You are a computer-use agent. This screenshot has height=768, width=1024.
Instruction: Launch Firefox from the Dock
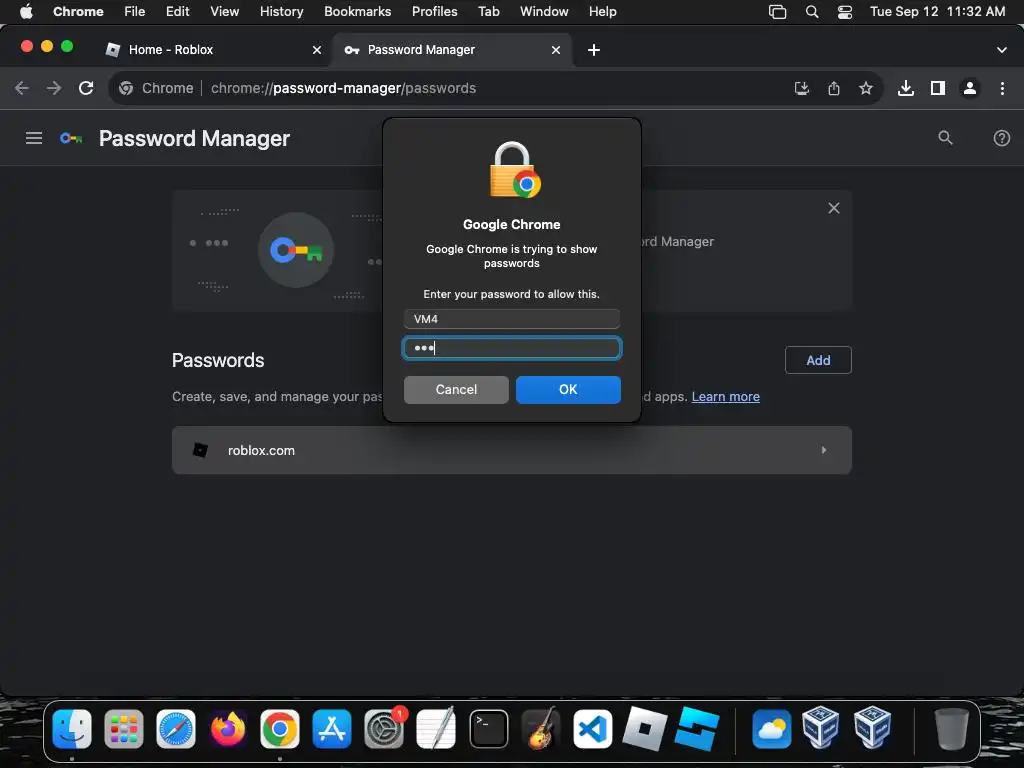tap(228, 728)
